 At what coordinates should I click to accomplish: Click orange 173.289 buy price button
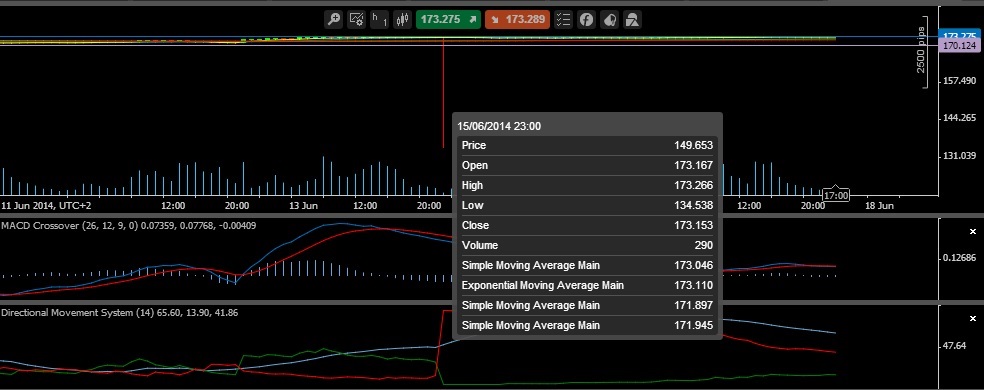[517, 19]
